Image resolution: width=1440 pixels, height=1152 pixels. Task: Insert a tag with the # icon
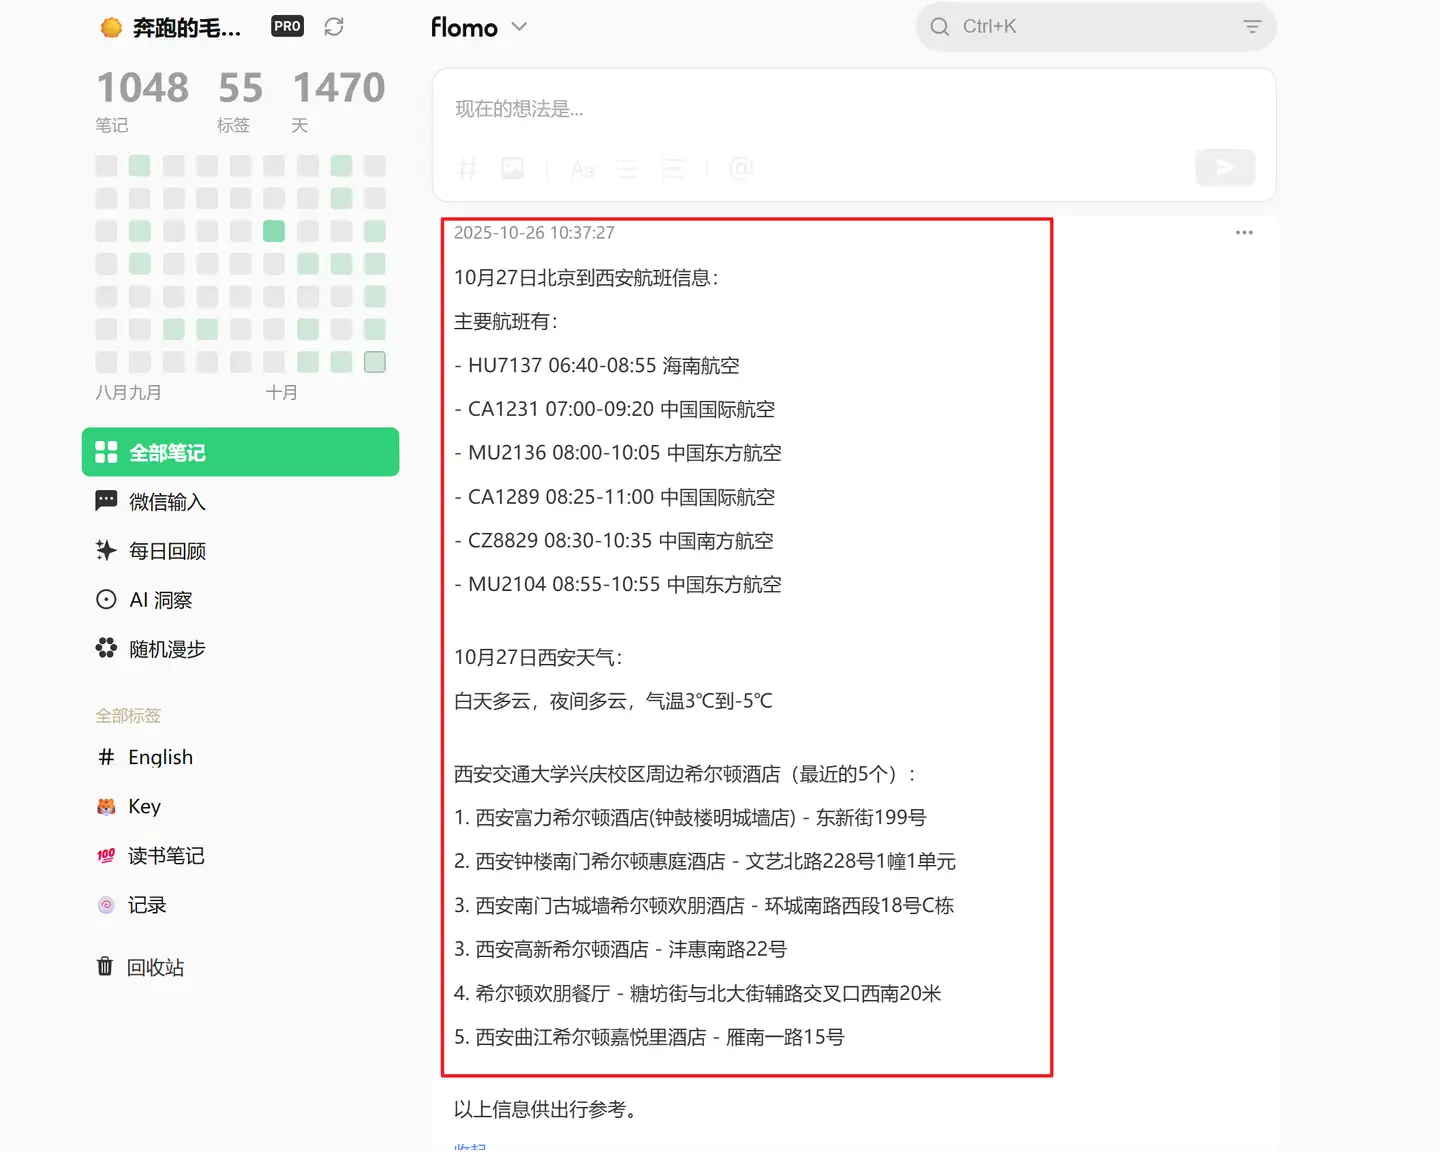click(467, 168)
